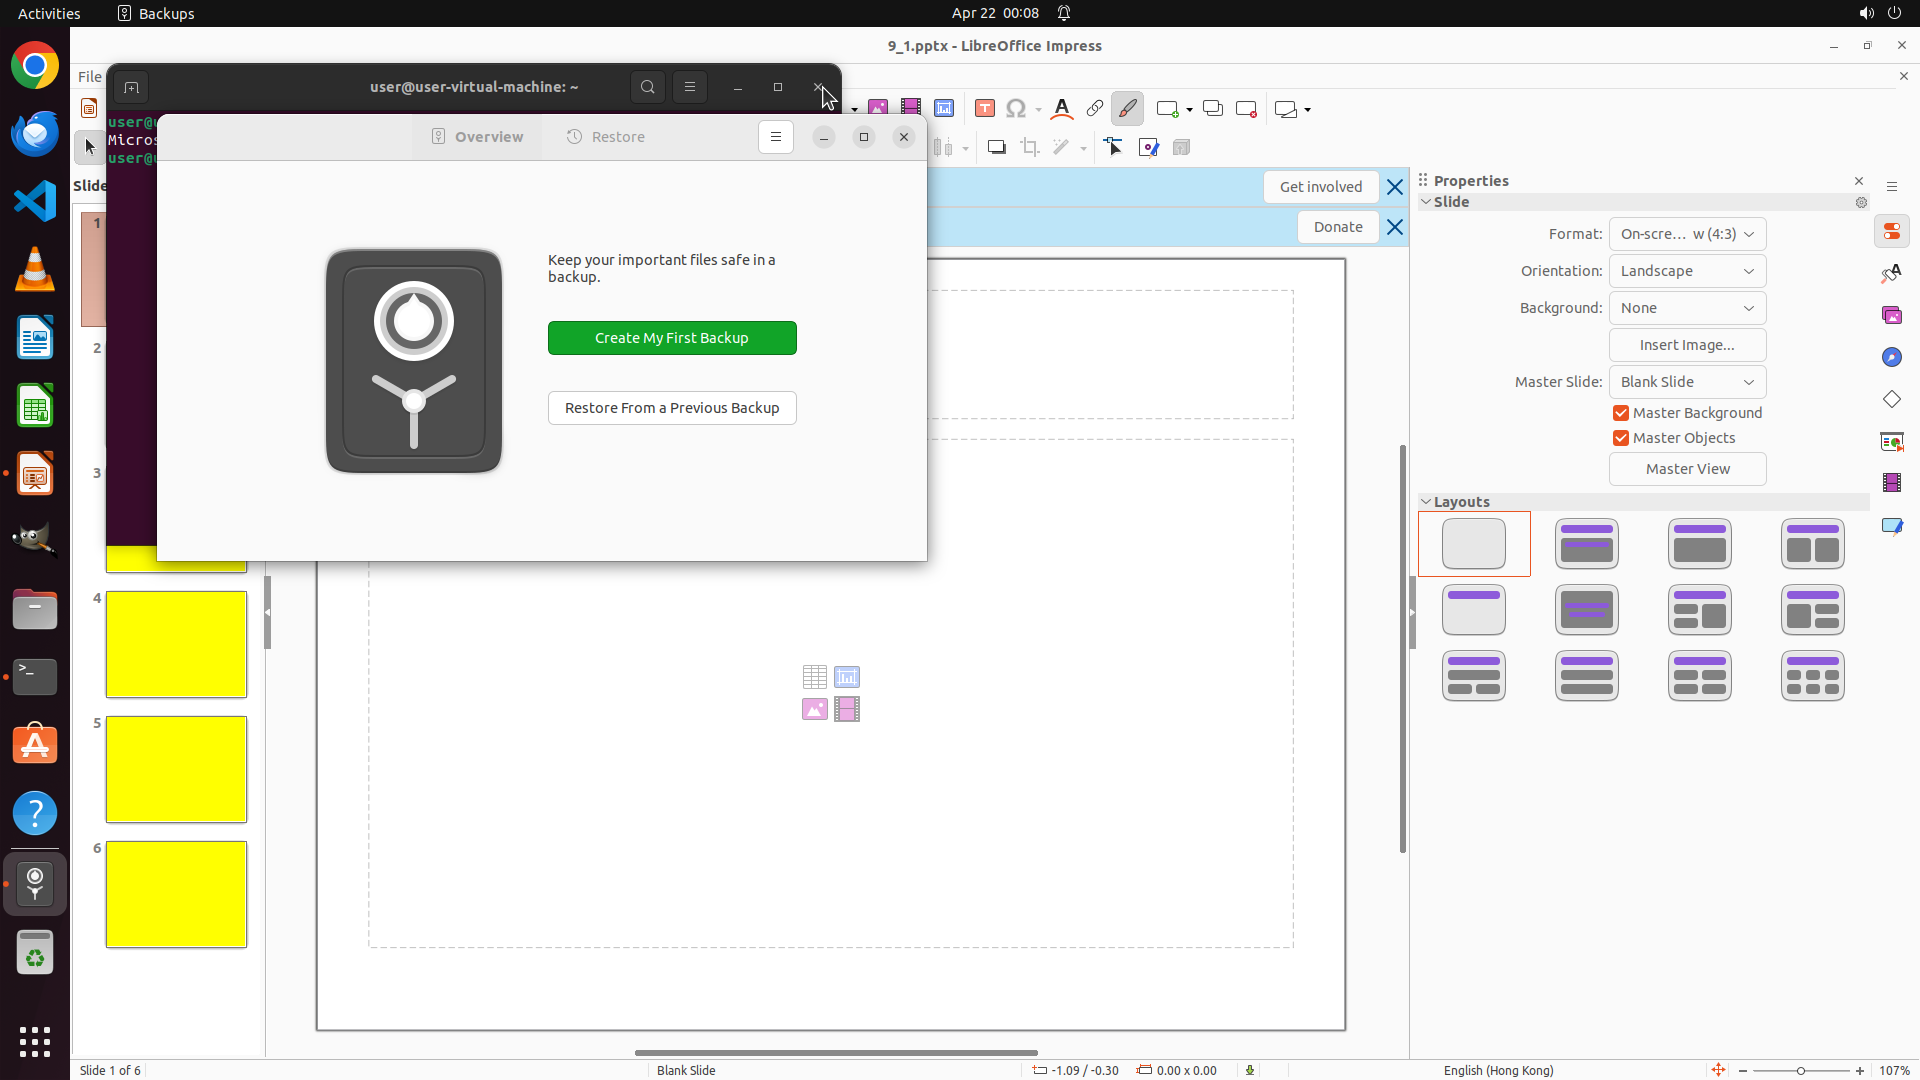Open the Format dropdown
1920x1080 pixels.
tap(1687, 234)
